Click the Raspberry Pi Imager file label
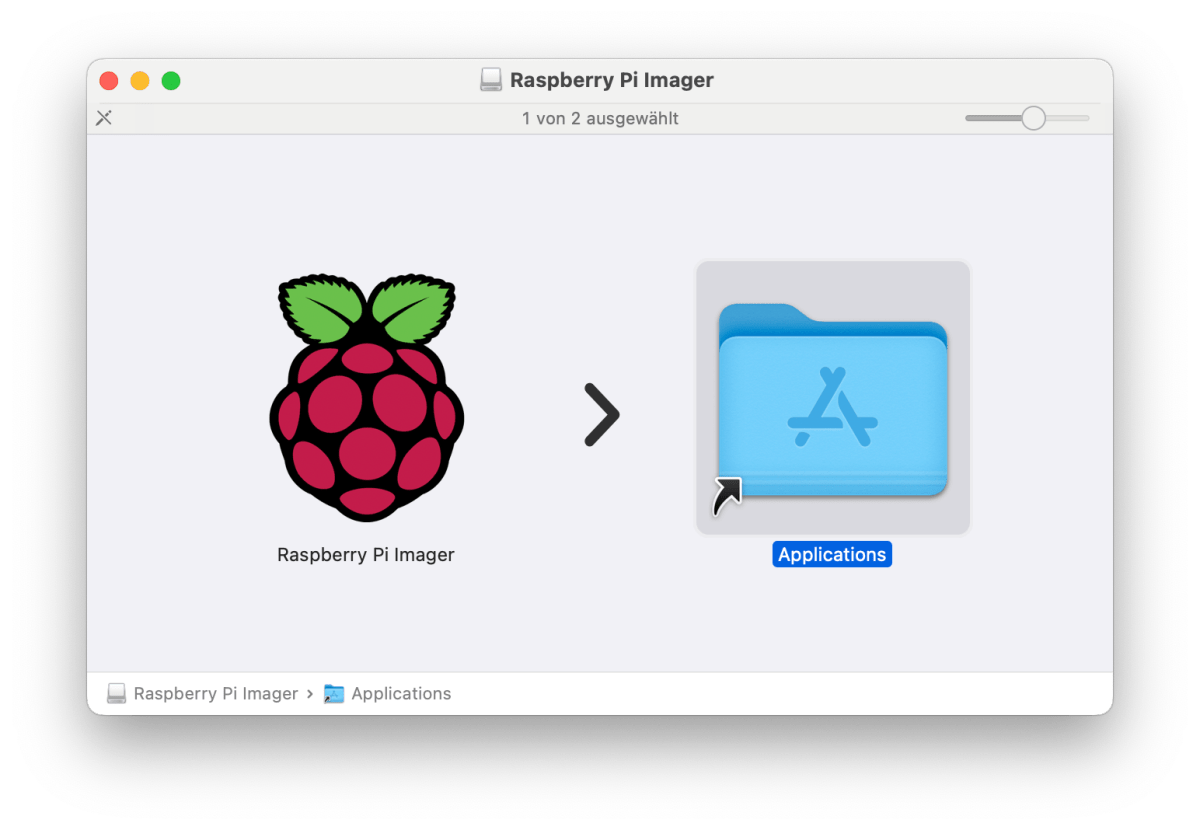 coord(366,555)
